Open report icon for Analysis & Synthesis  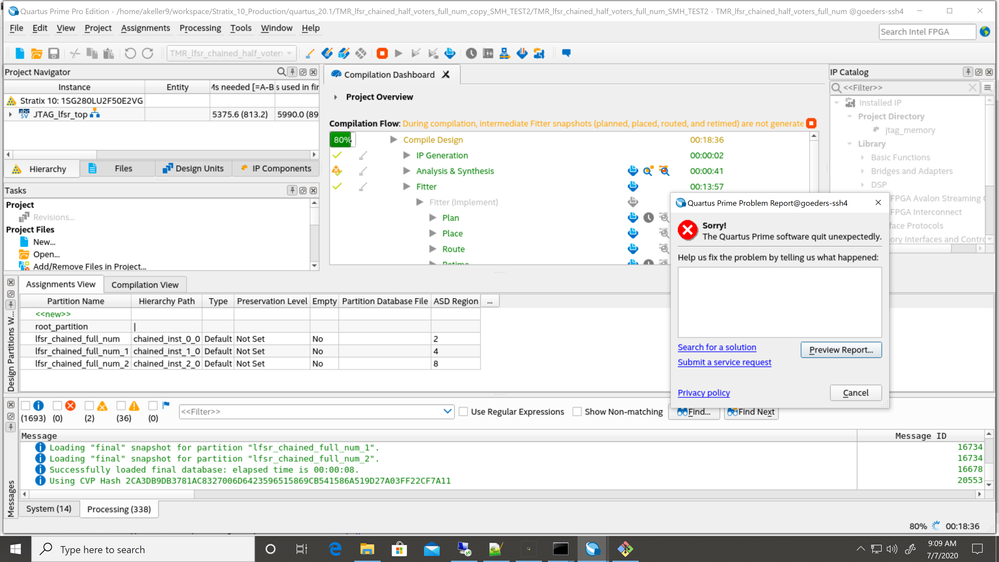pyautogui.click(x=633, y=171)
